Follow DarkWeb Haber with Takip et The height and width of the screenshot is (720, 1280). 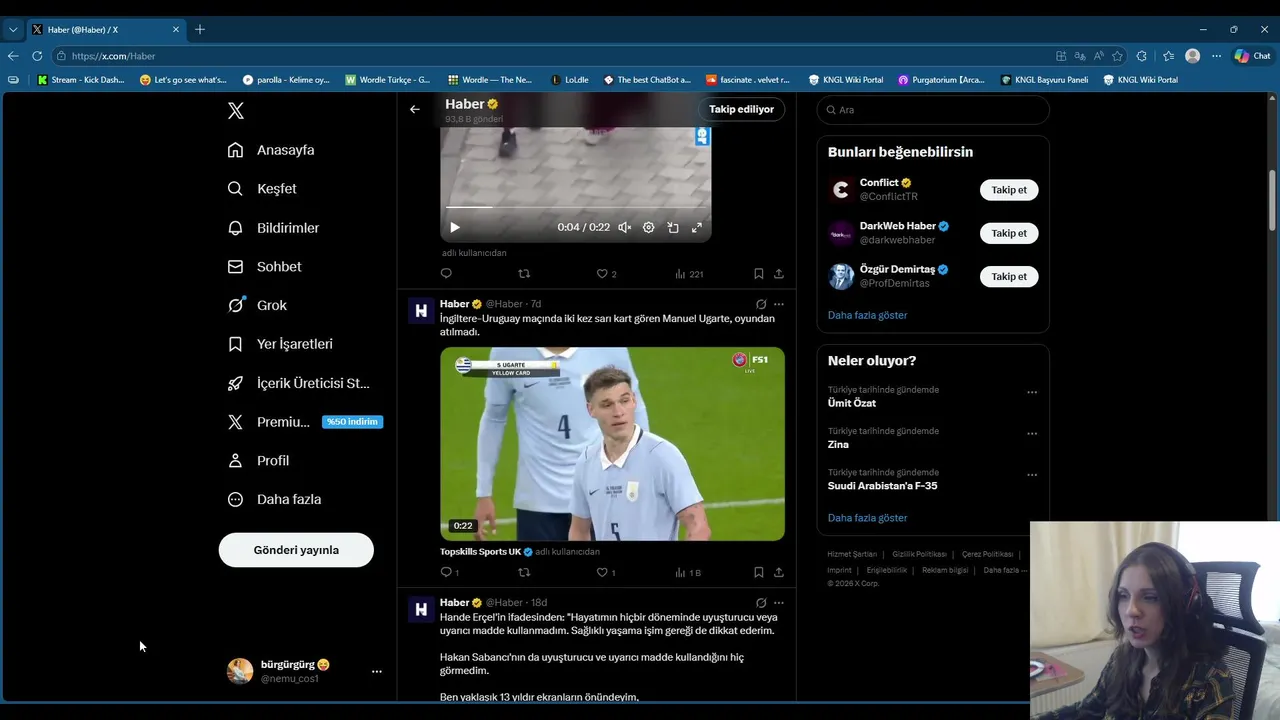pos(1009,233)
